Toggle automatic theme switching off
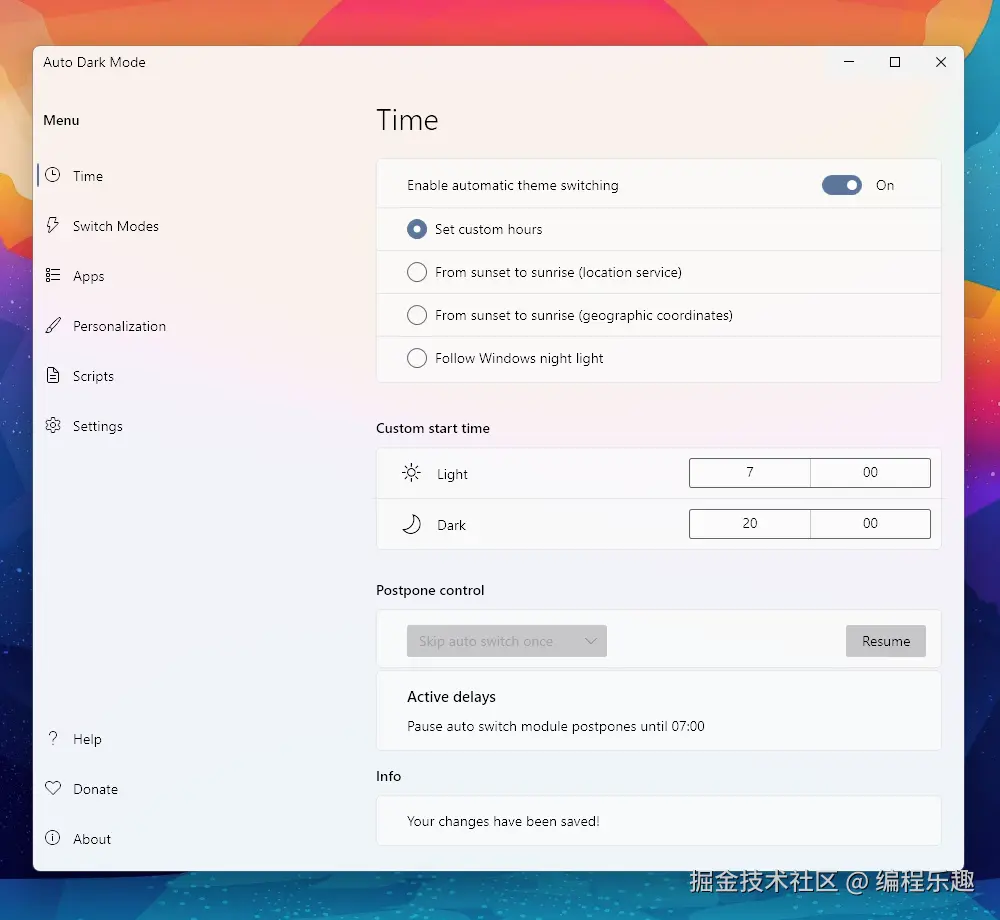1000x920 pixels. coord(842,185)
